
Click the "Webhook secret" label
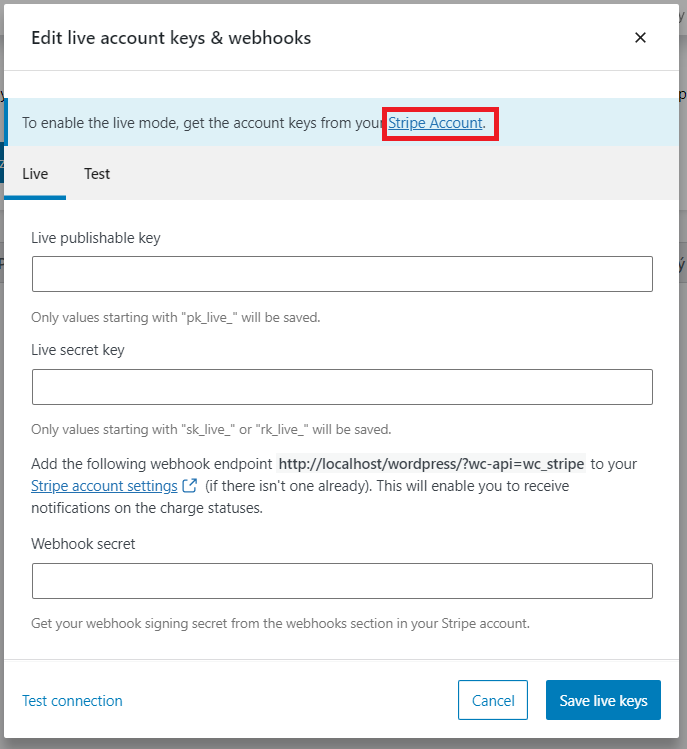click(x=83, y=544)
